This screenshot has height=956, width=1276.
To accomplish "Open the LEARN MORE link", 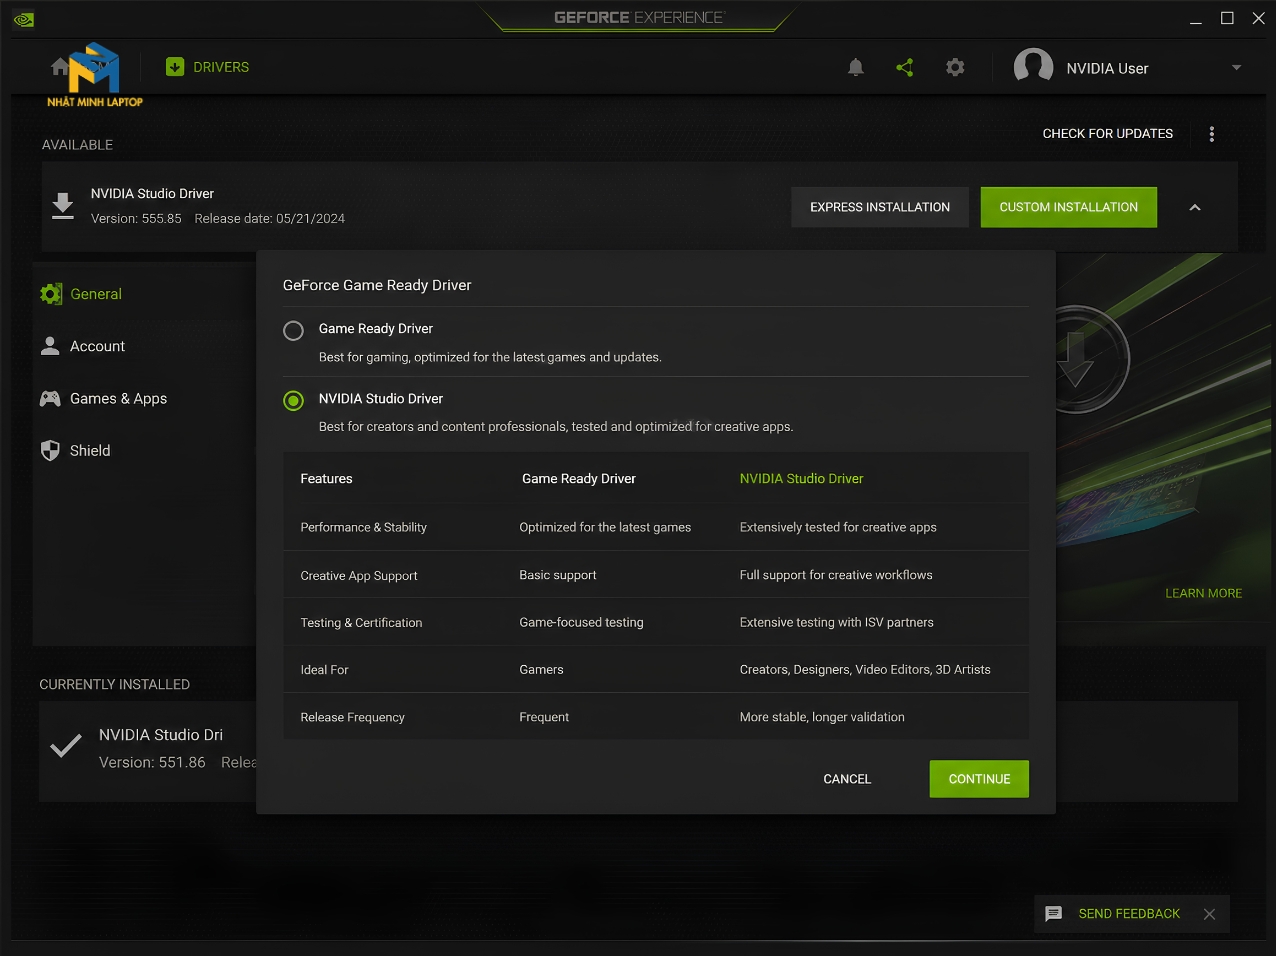I will (1204, 593).
